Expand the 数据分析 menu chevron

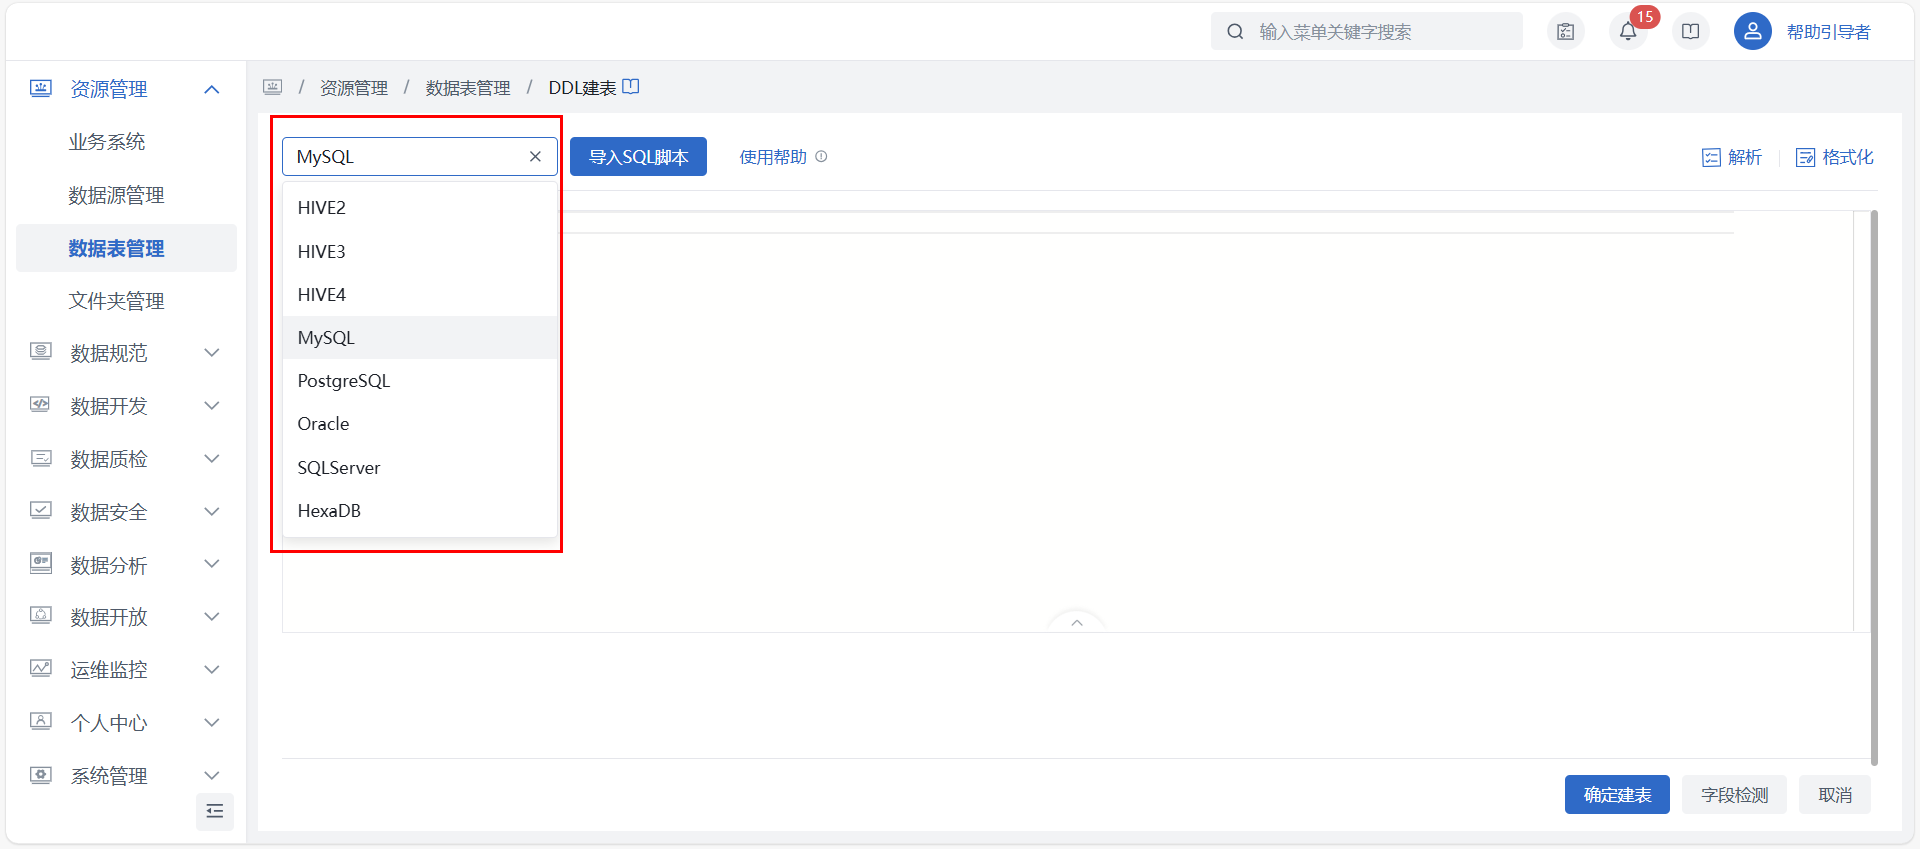pyautogui.click(x=211, y=563)
